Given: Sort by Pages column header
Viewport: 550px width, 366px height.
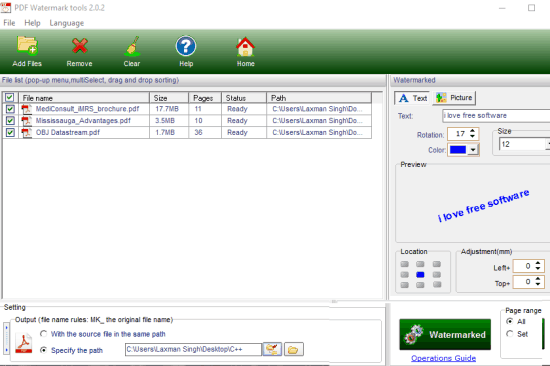Looking at the screenshot, I should click(x=205, y=98).
